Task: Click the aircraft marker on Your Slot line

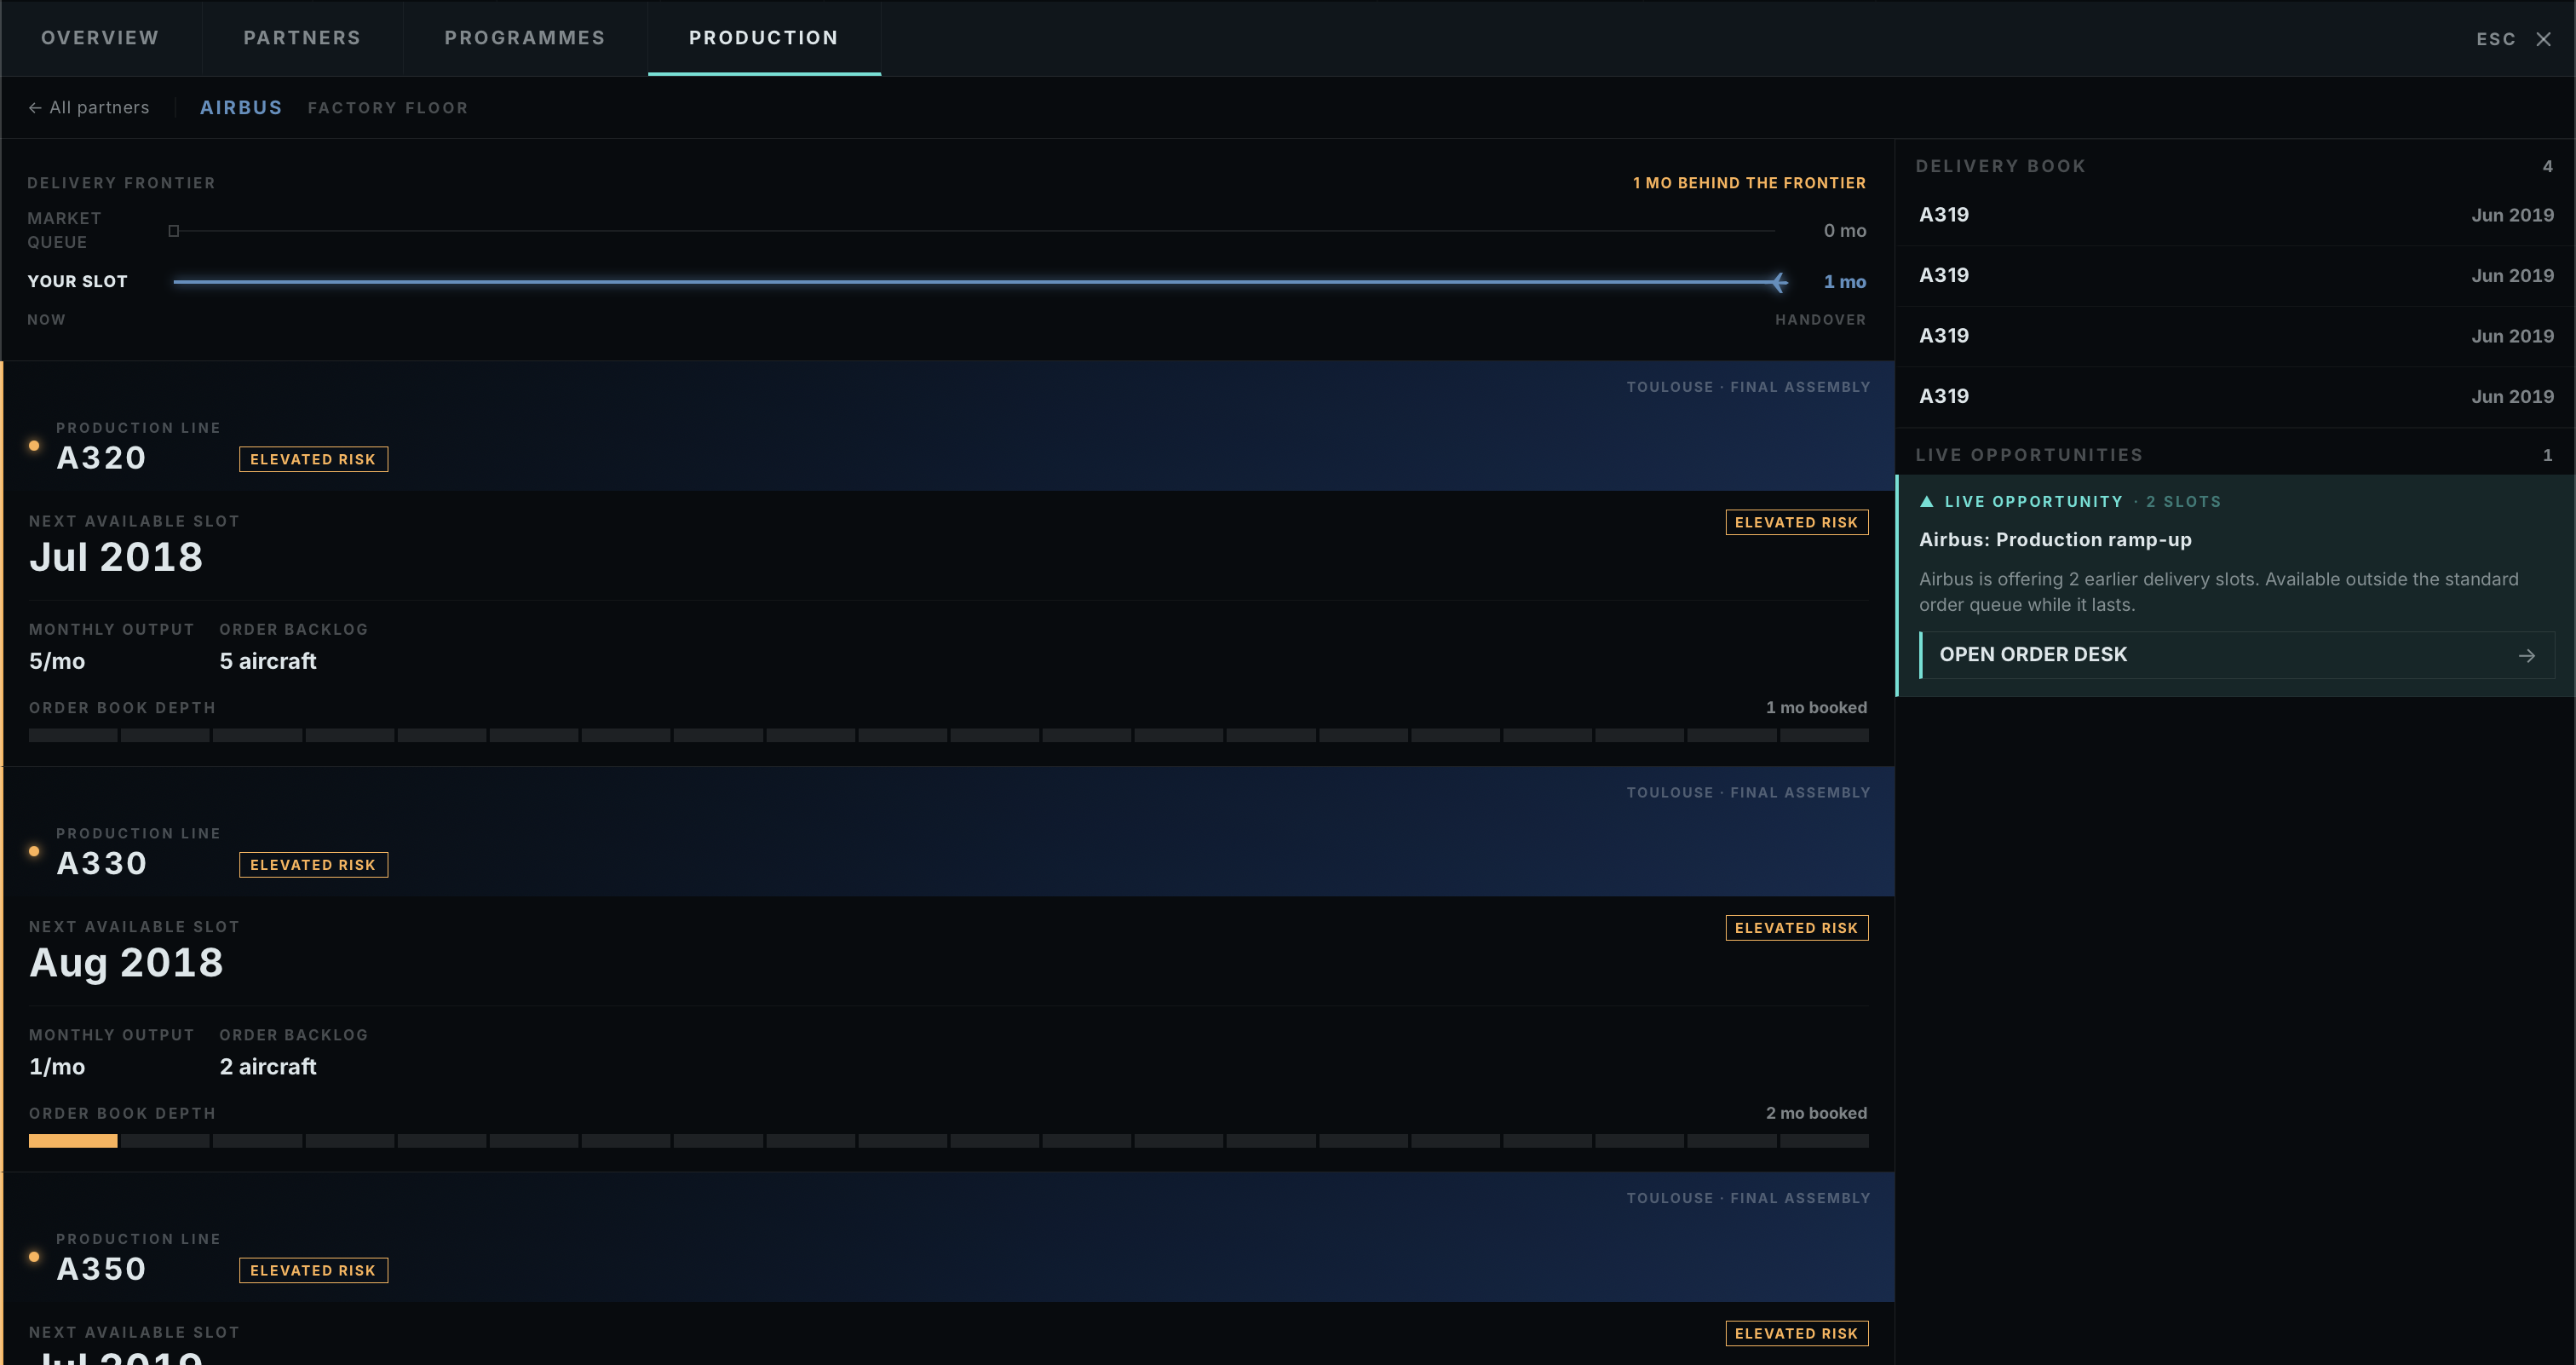Action: (1779, 282)
